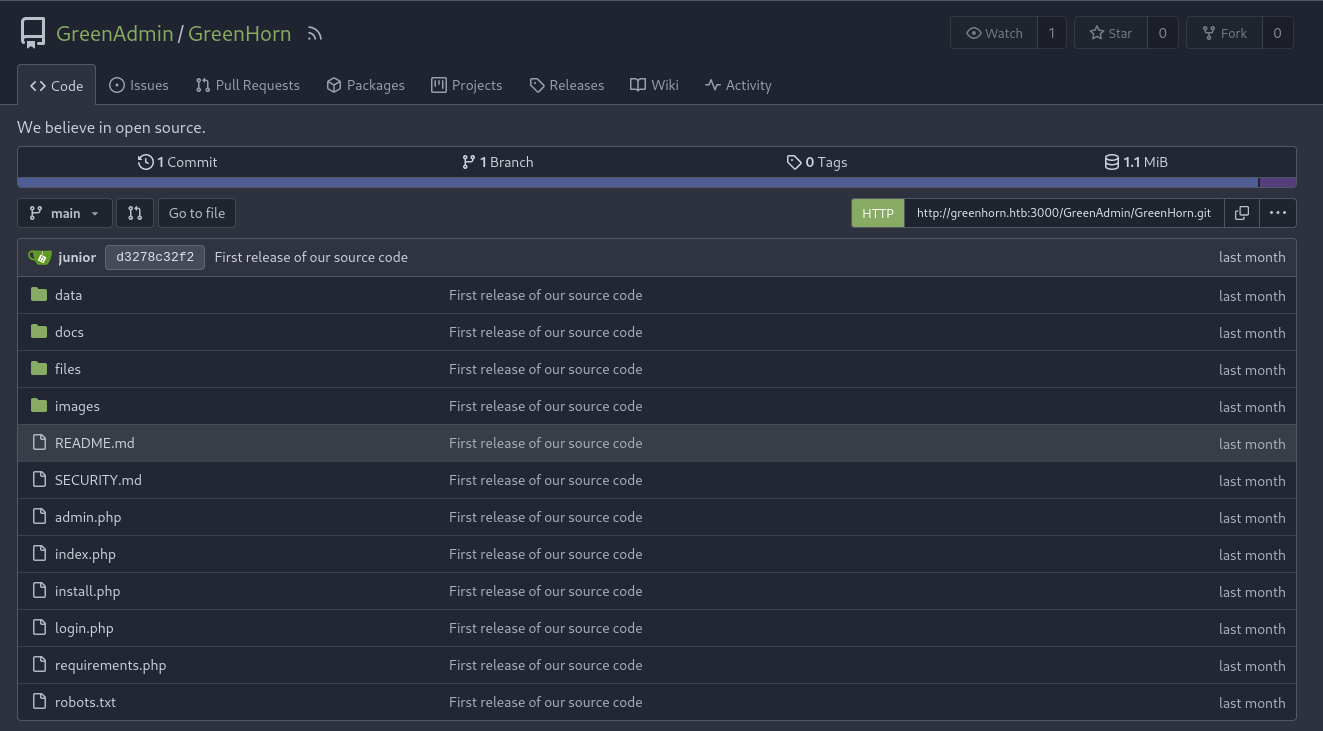
Task: View the 1 Commit history
Action: click(x=178, y=162)
